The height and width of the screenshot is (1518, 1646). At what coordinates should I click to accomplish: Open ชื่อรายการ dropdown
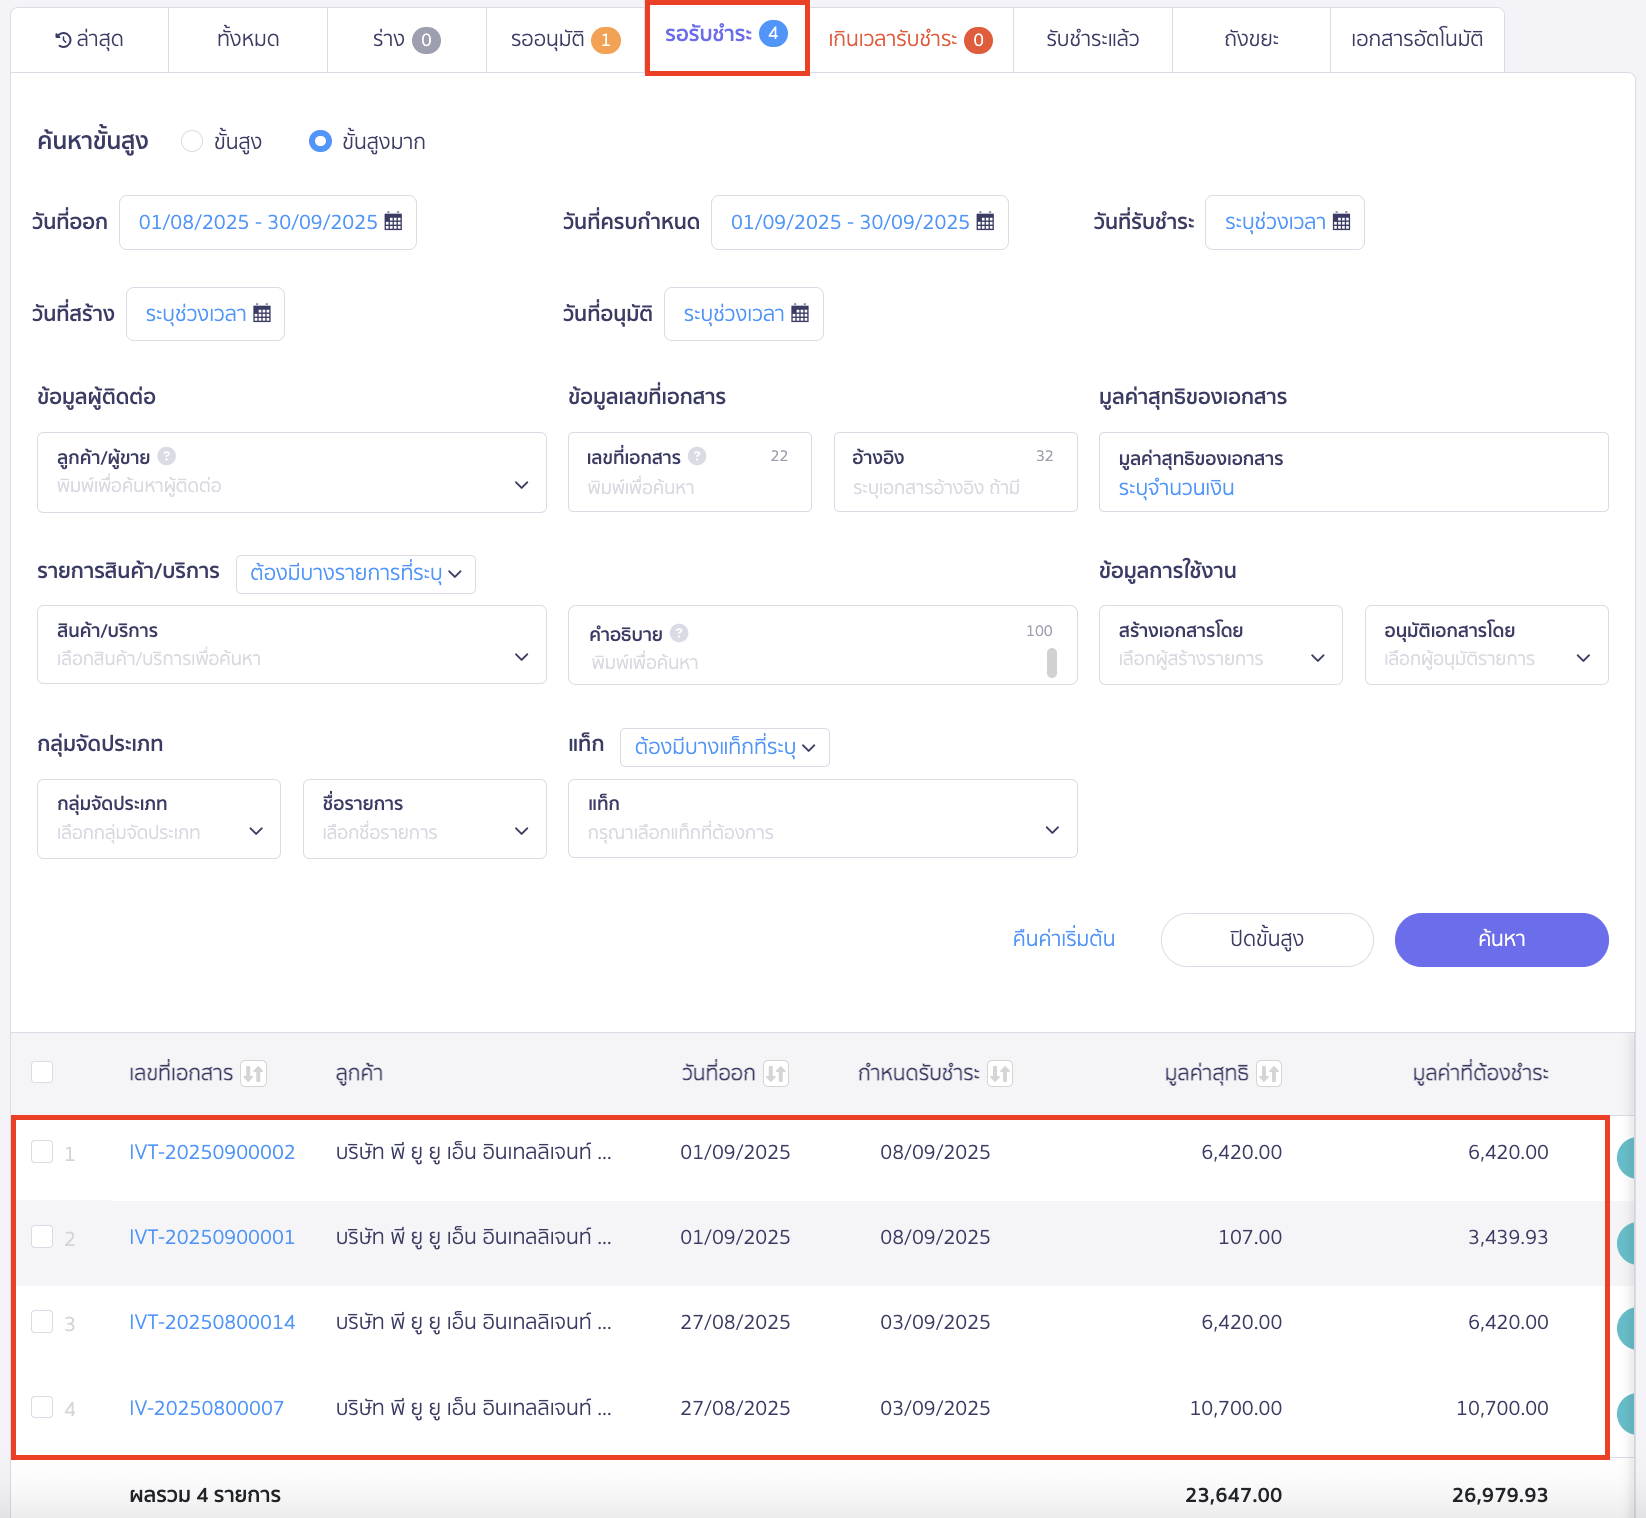[425, 818]
